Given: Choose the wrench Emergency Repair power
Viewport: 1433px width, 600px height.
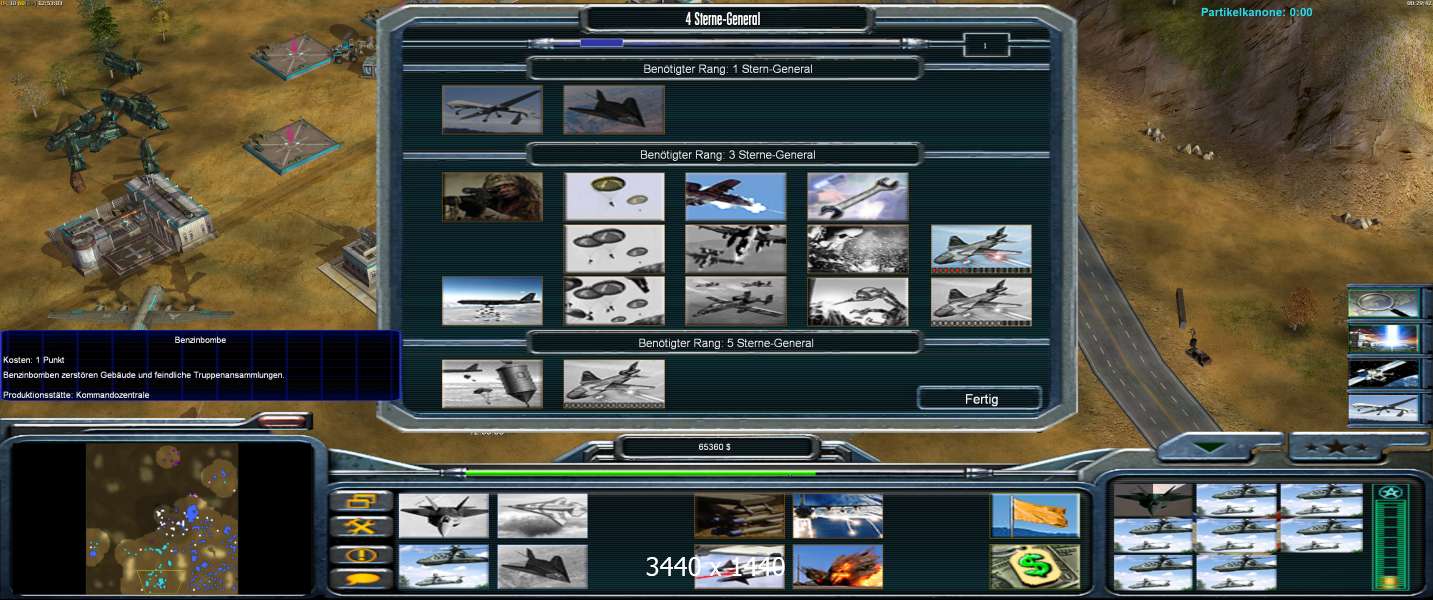Looking at the screenshot, I should coord(858,197).
